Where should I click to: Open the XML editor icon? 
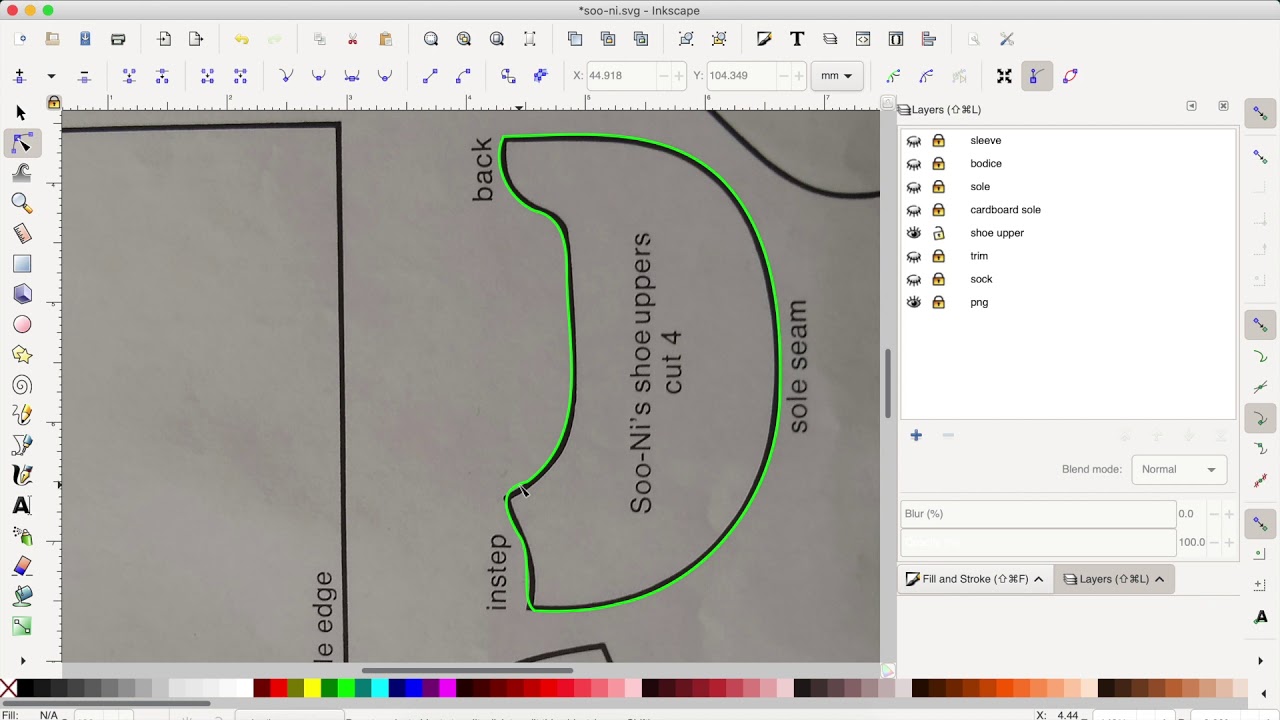[863, 39]
